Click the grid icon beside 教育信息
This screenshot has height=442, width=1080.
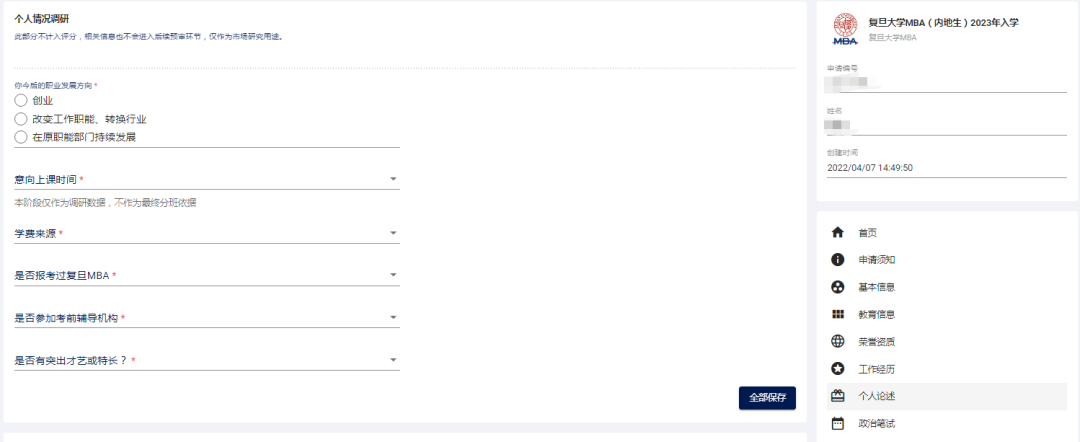coord(838,314)
